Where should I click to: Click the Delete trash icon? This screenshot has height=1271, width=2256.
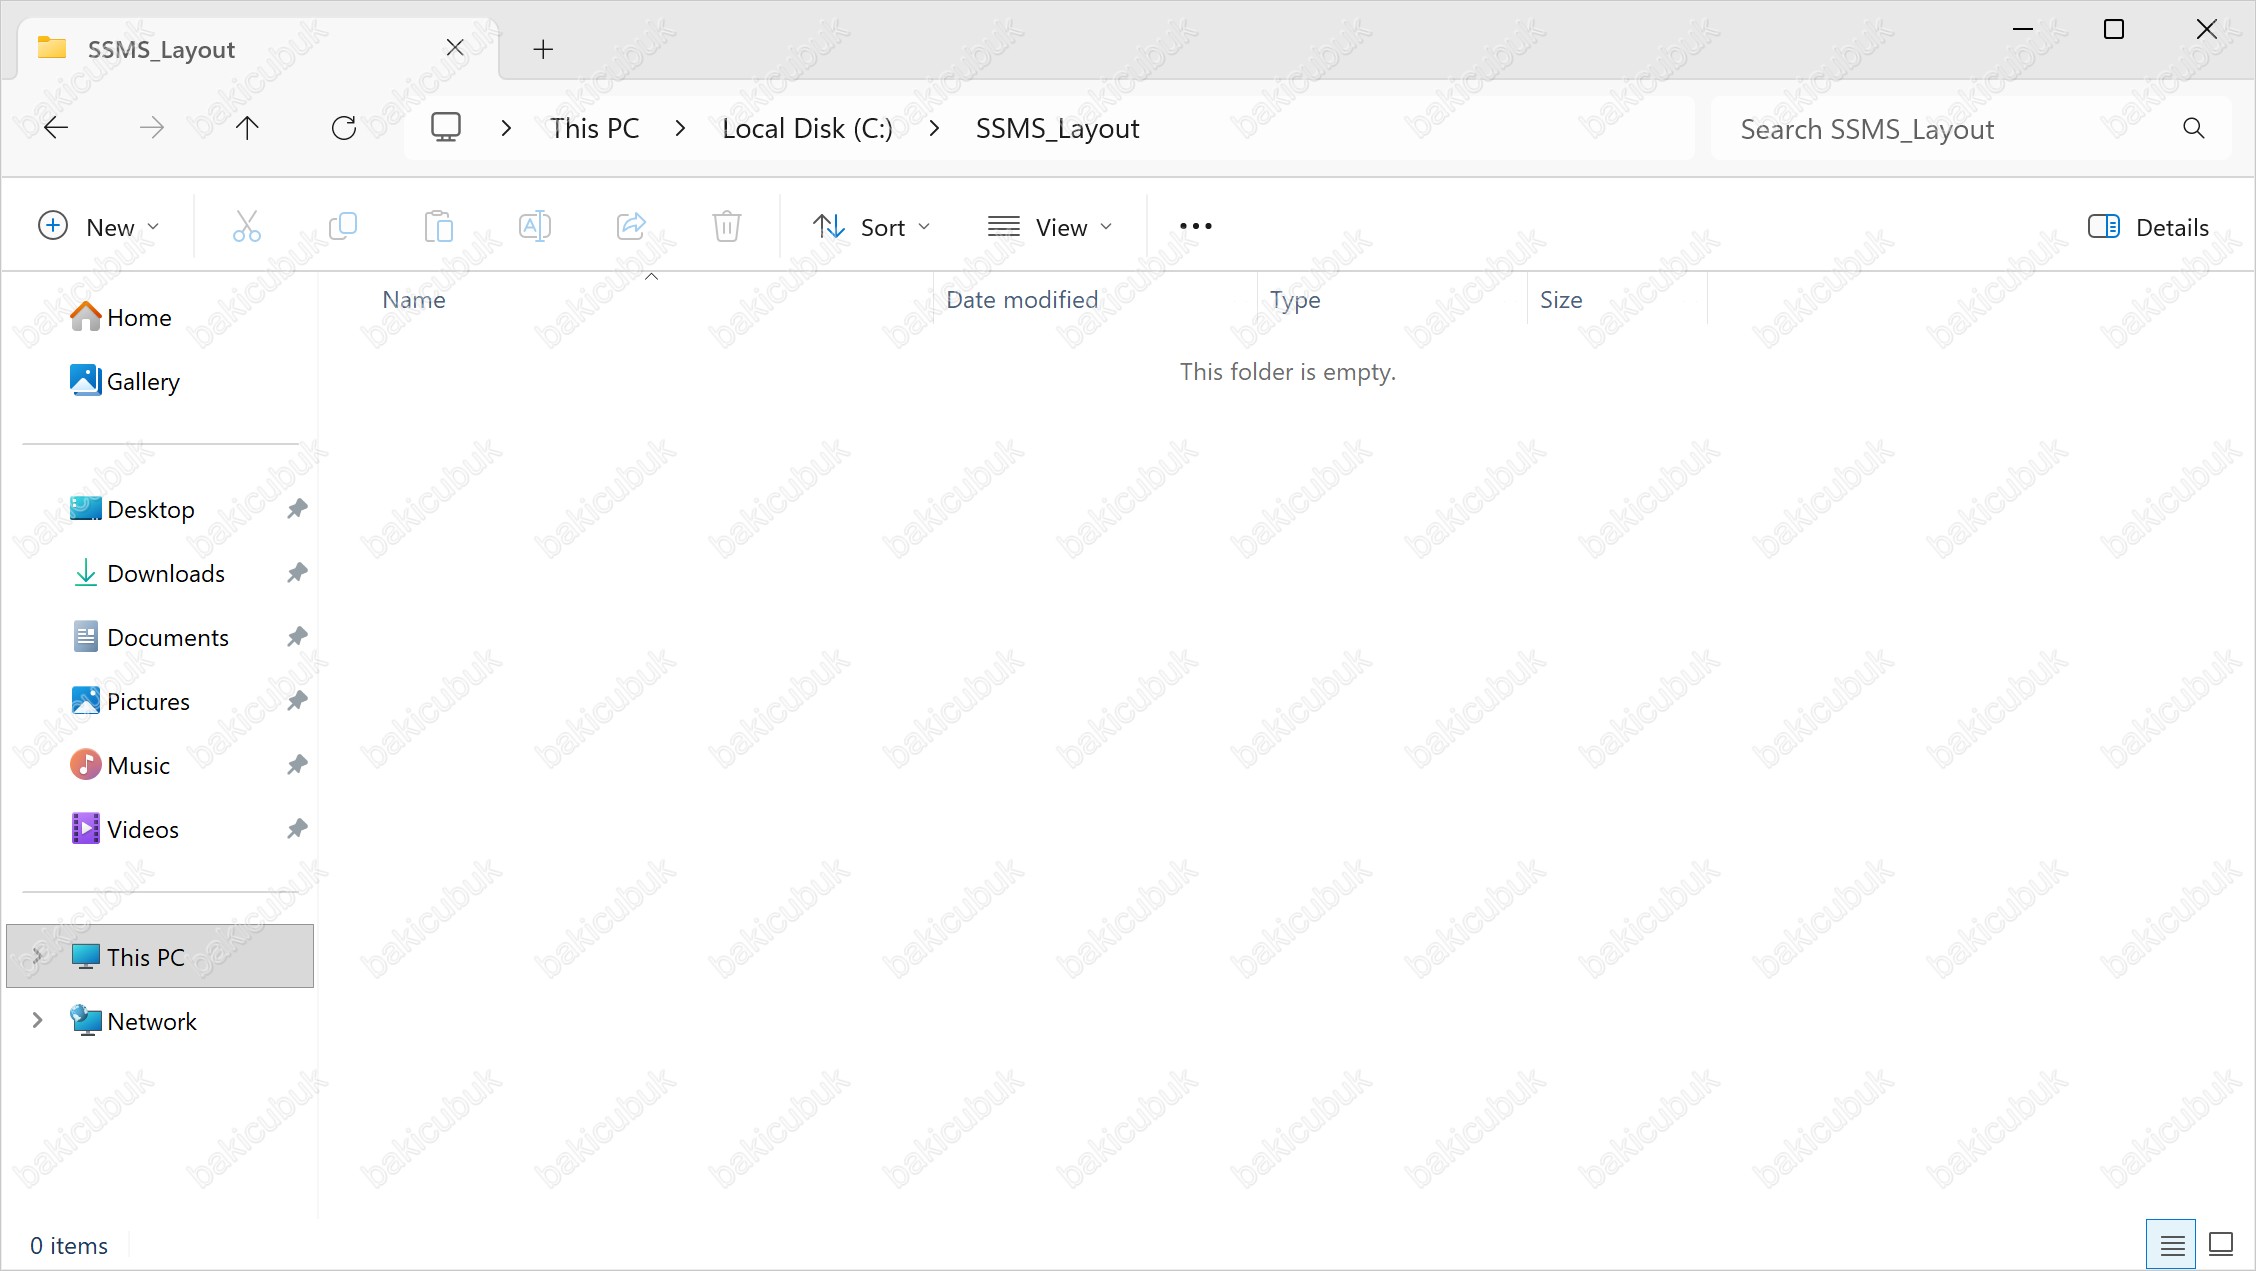click(x=727, y=227)
